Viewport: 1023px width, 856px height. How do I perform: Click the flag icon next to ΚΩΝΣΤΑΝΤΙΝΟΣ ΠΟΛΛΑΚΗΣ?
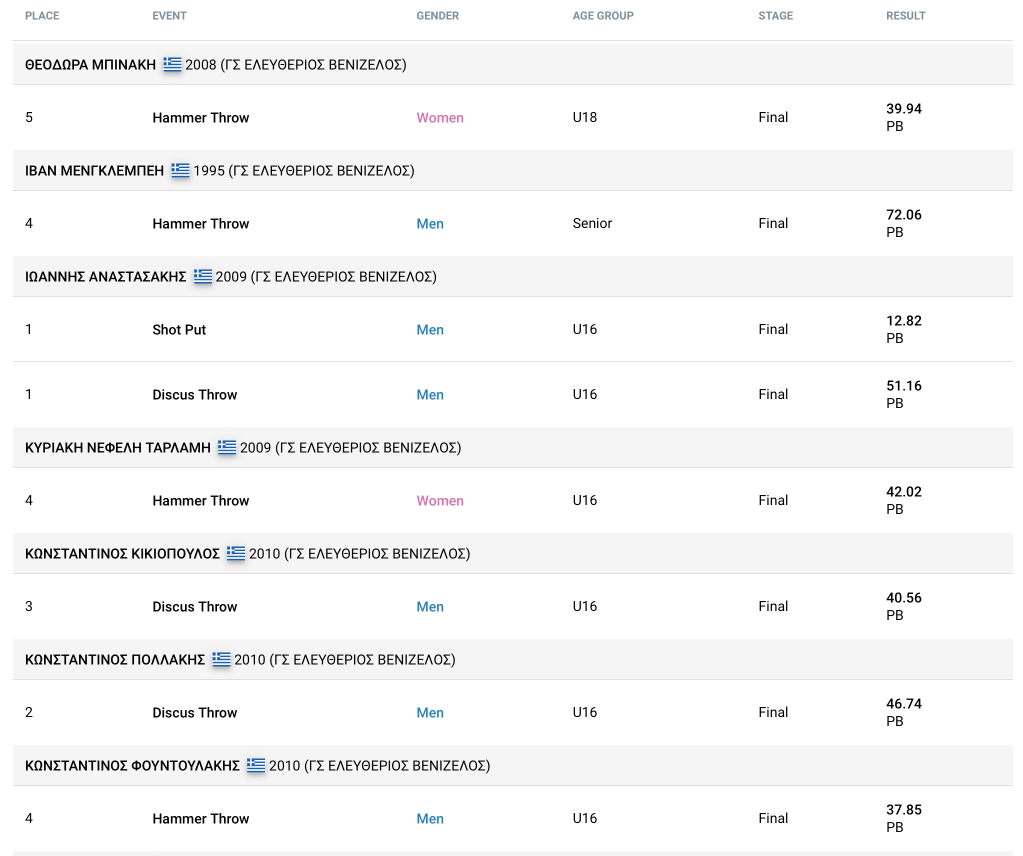(221, 660)
